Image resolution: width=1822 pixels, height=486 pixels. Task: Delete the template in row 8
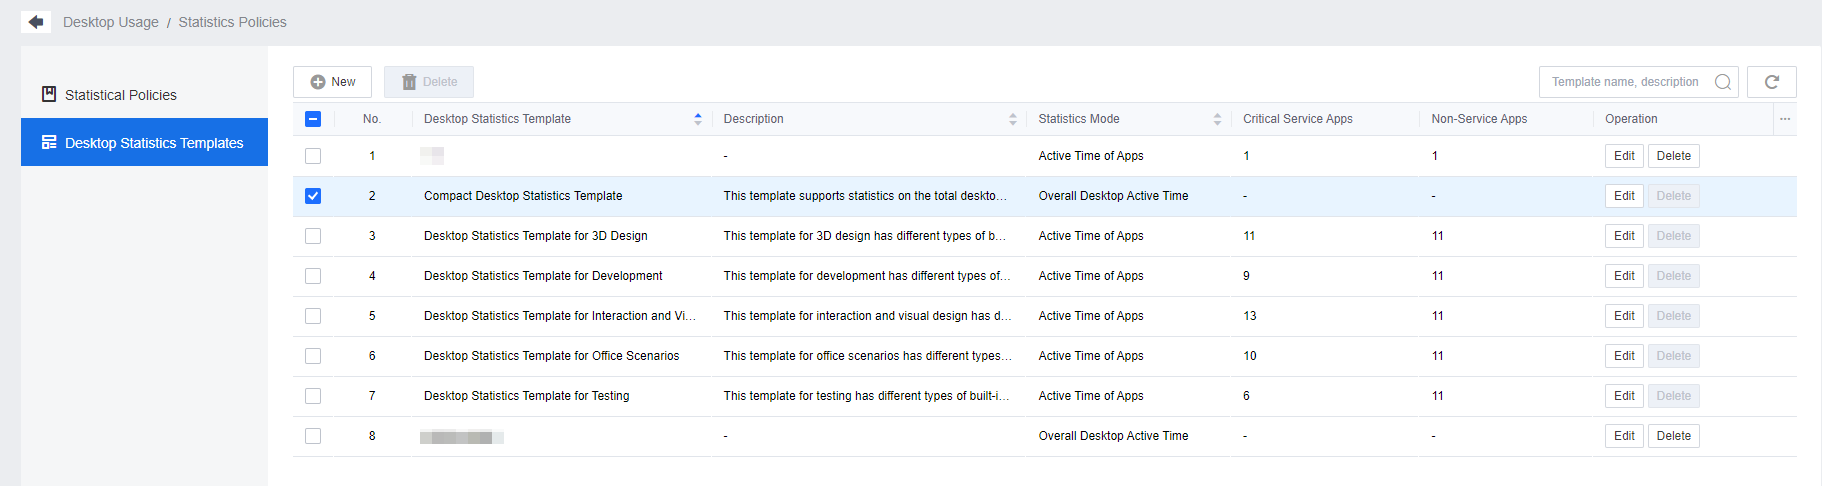point(1673,436)
